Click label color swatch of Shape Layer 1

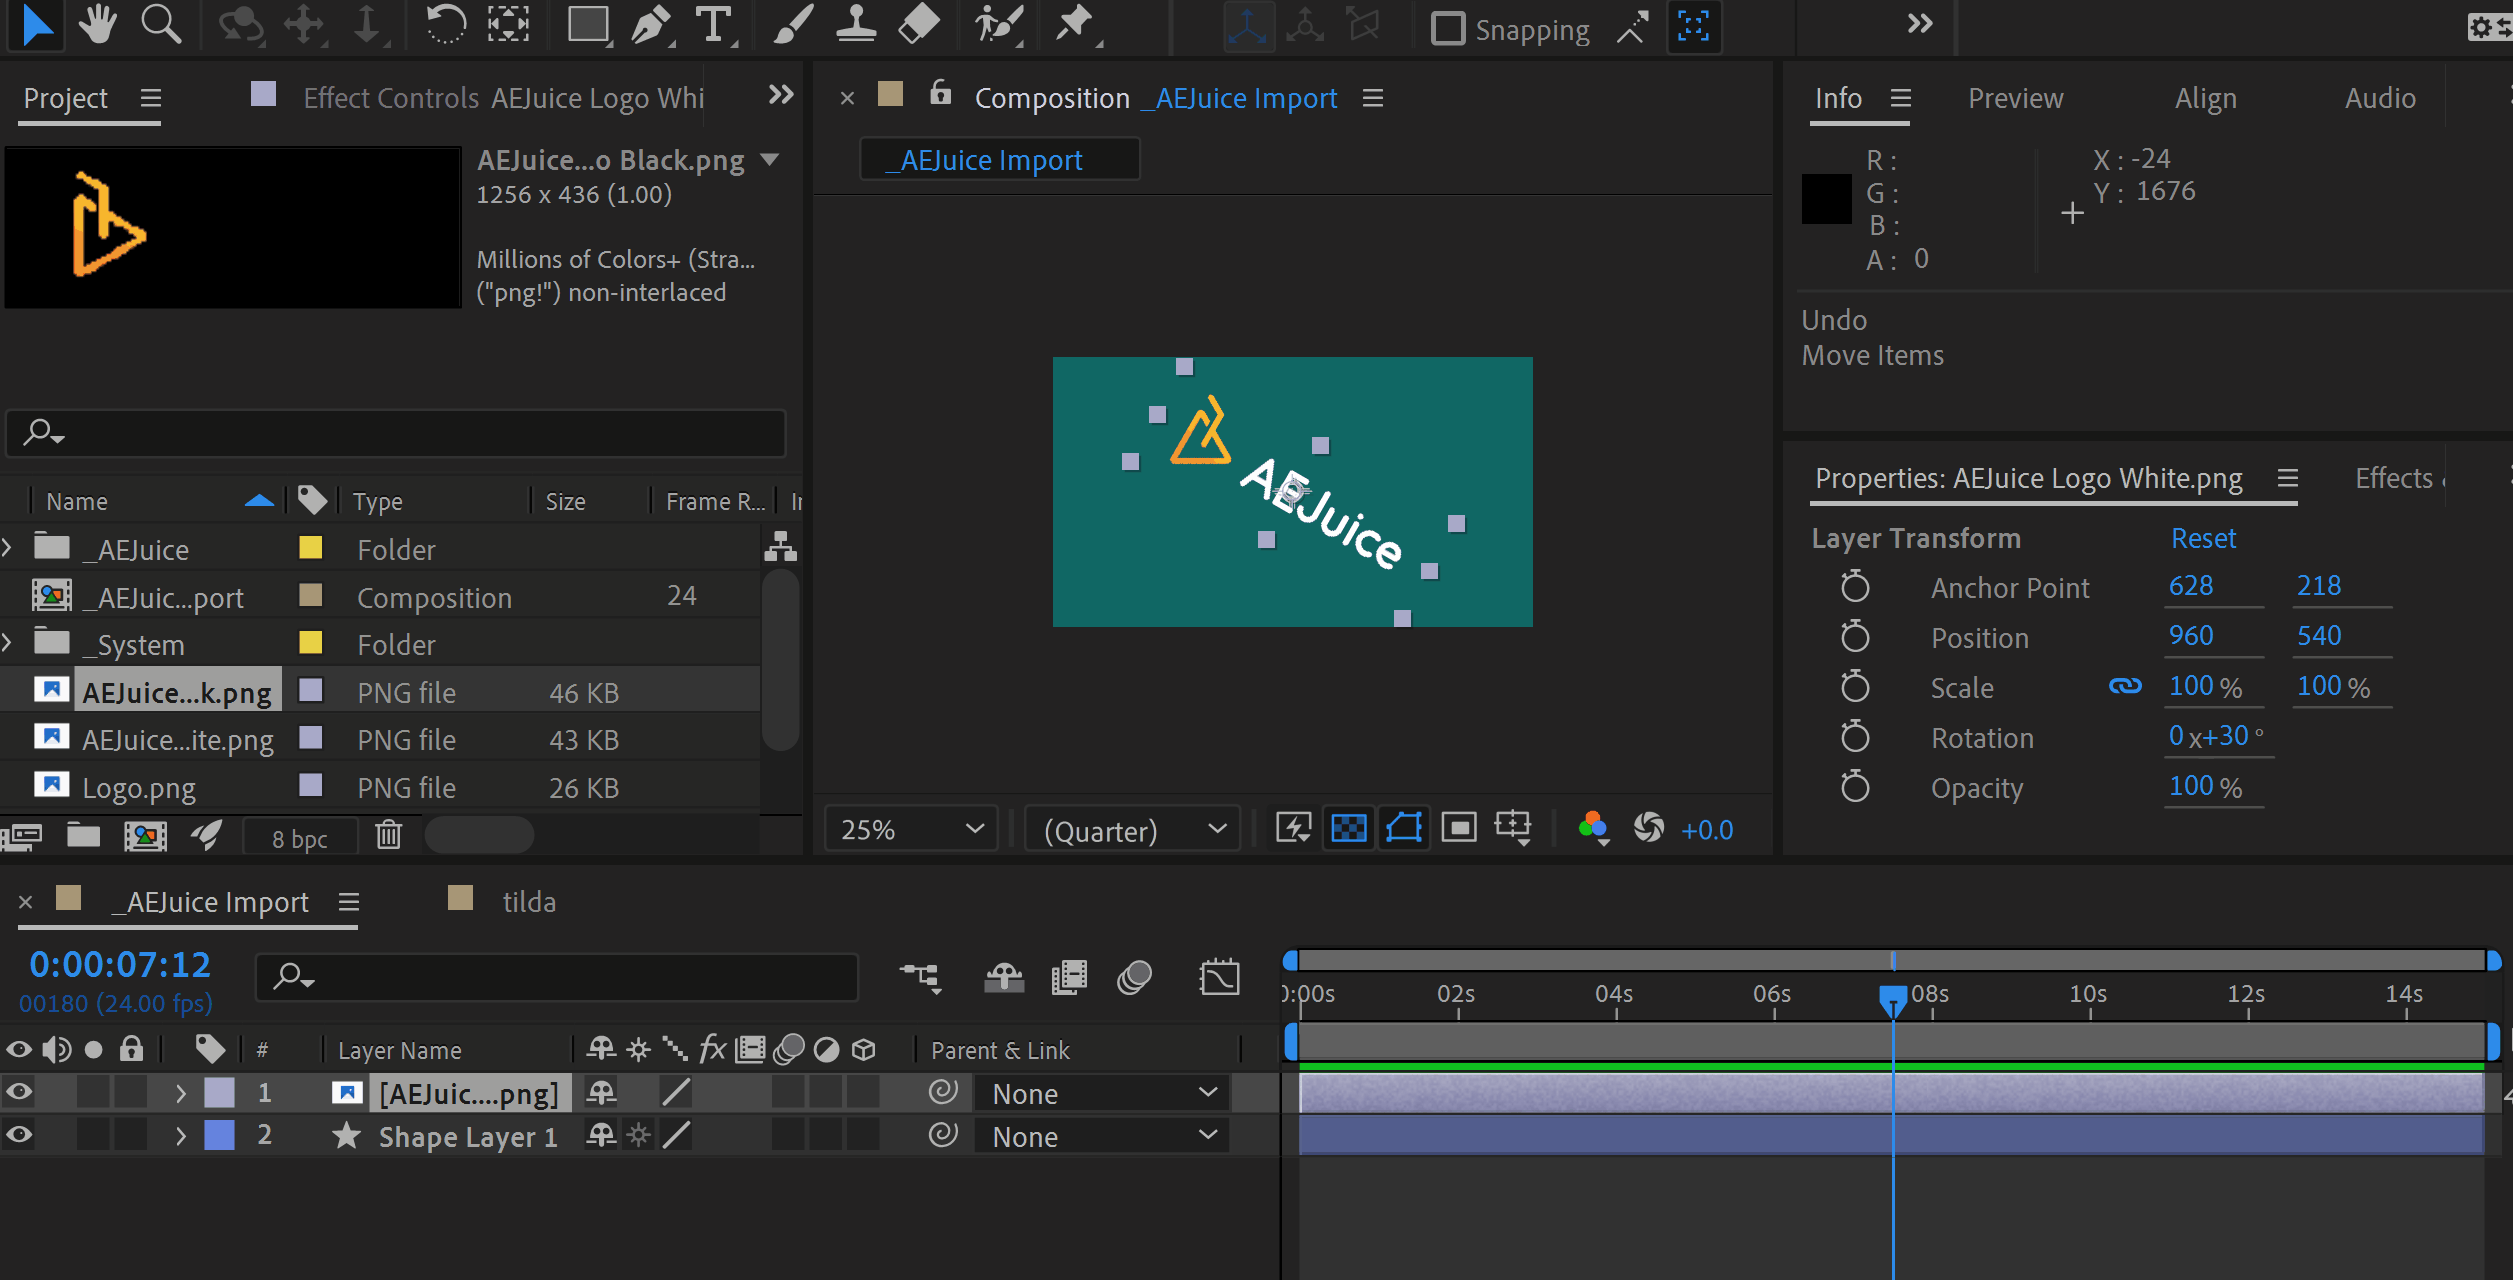[219, 1136]
